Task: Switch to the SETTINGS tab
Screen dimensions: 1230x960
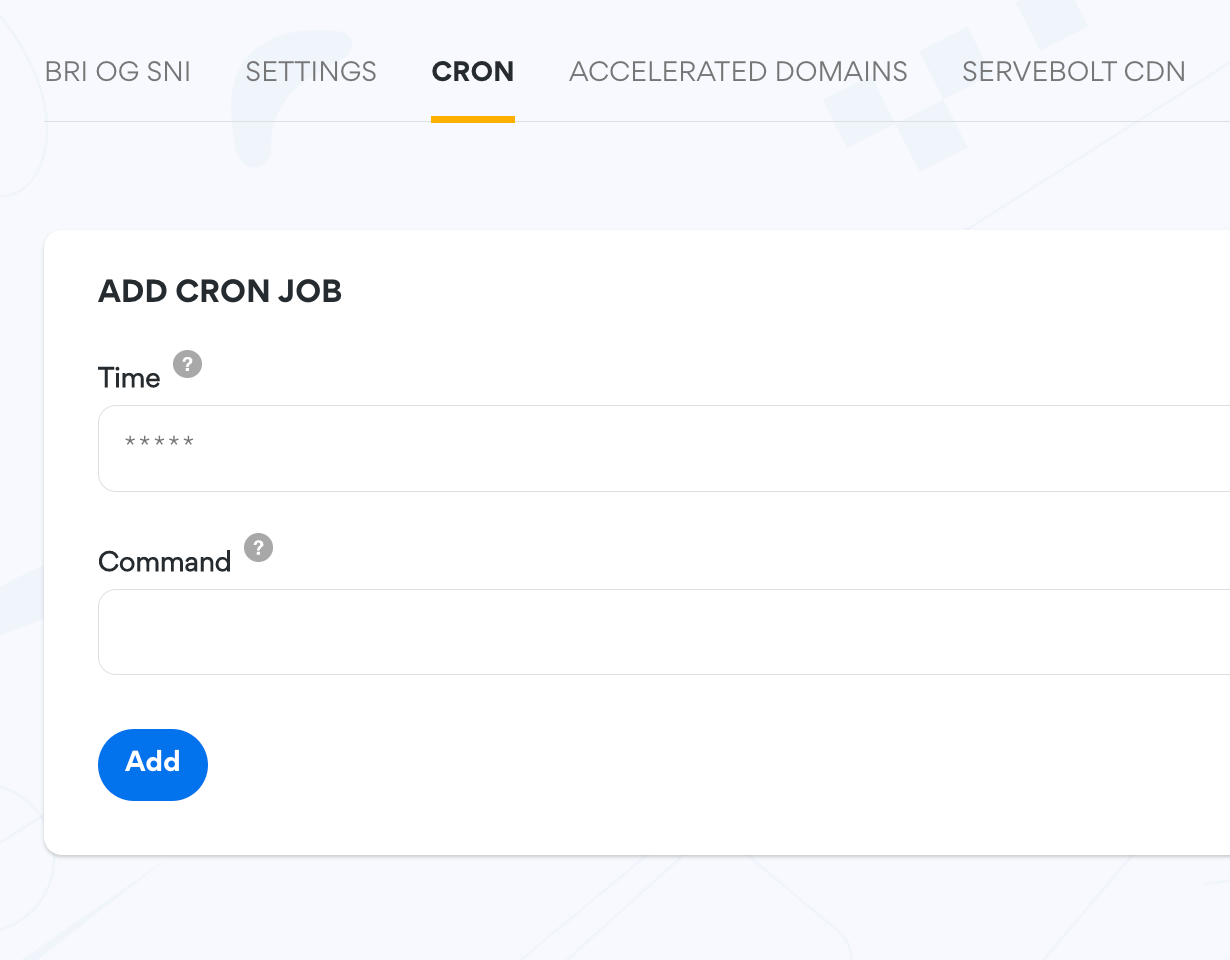Action: 310,71
